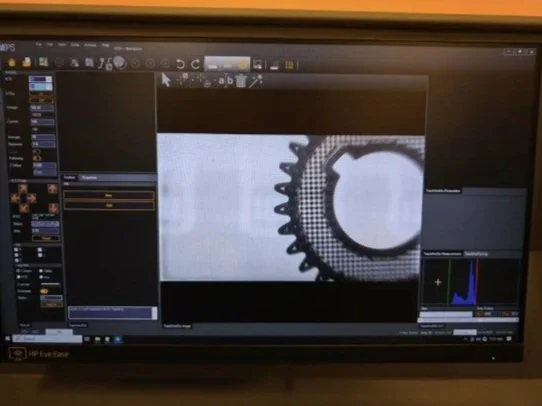
Task: Adjust the horizontal slider in the left panel
Action: coord(50,284)
